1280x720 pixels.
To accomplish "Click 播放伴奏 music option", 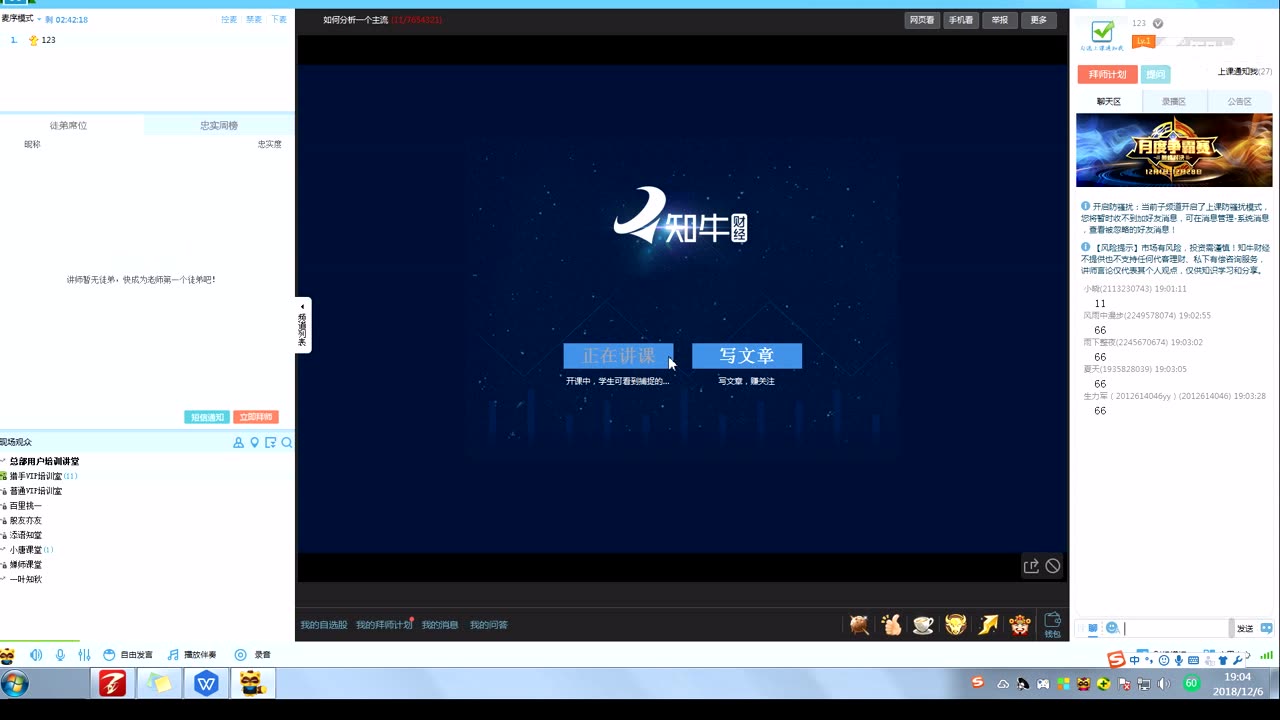I will tap(191, 655).
